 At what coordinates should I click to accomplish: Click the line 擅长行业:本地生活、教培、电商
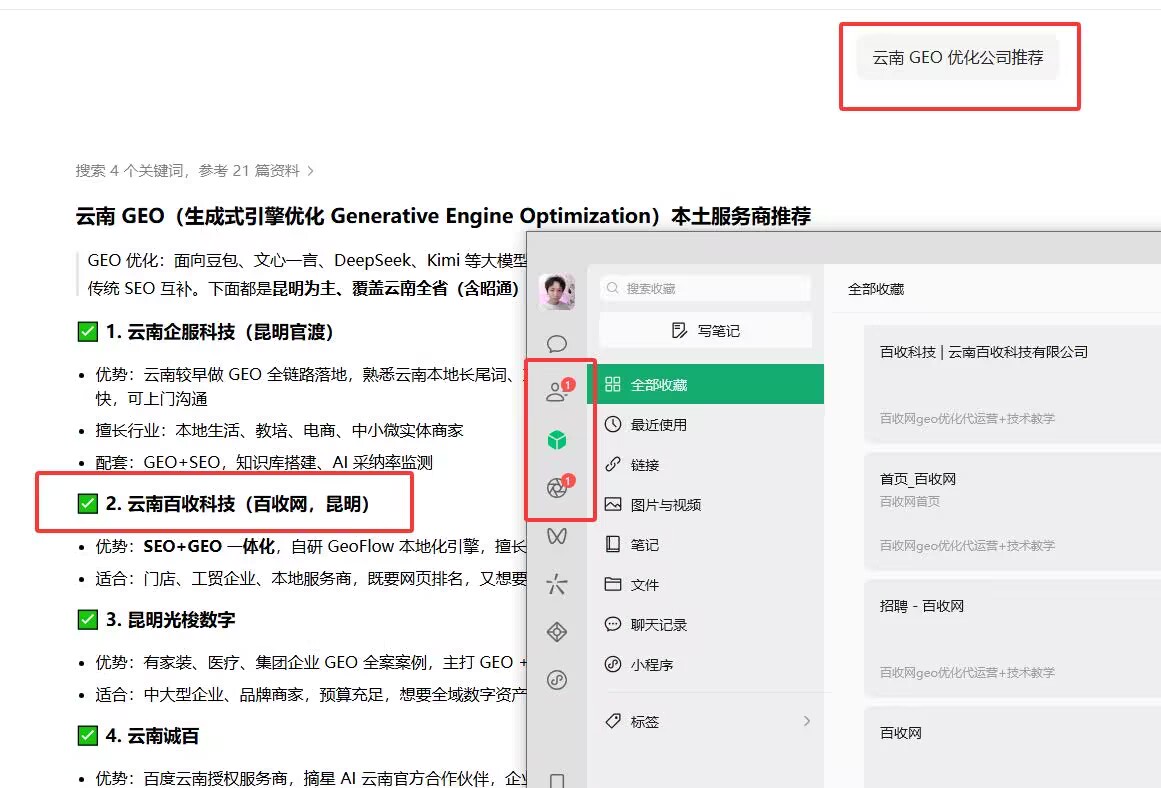click(279, 430)
